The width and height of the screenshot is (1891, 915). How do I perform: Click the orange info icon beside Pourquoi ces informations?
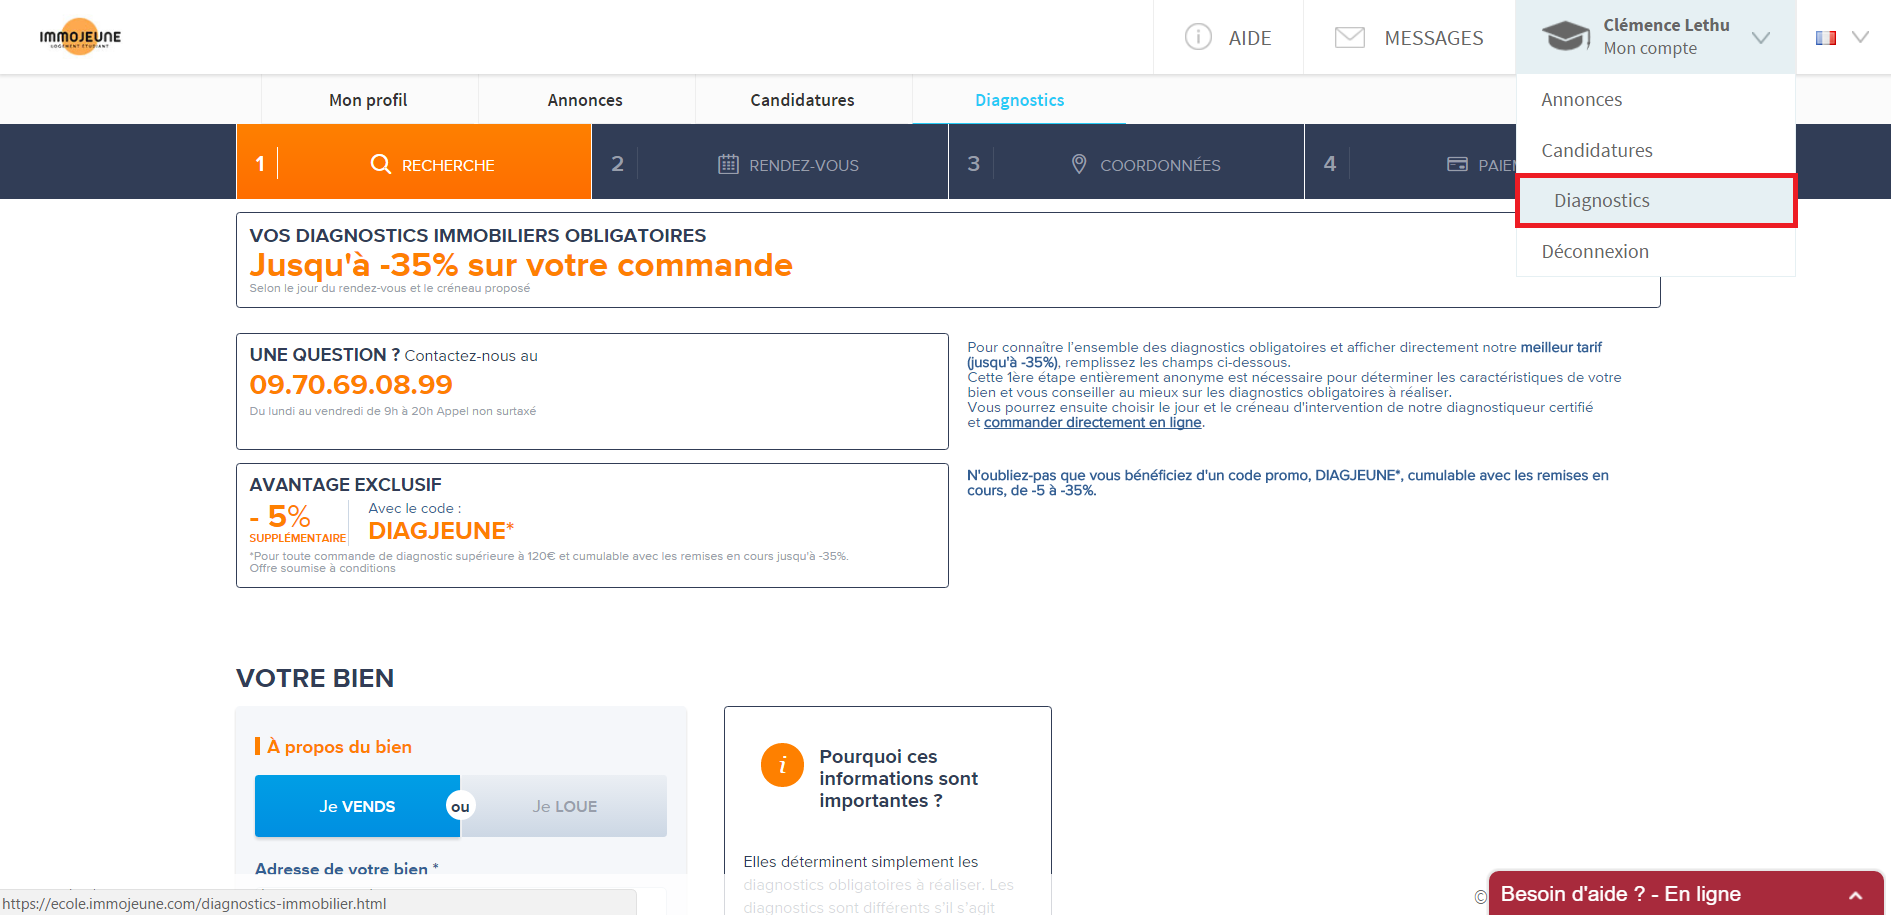point(782,765)
